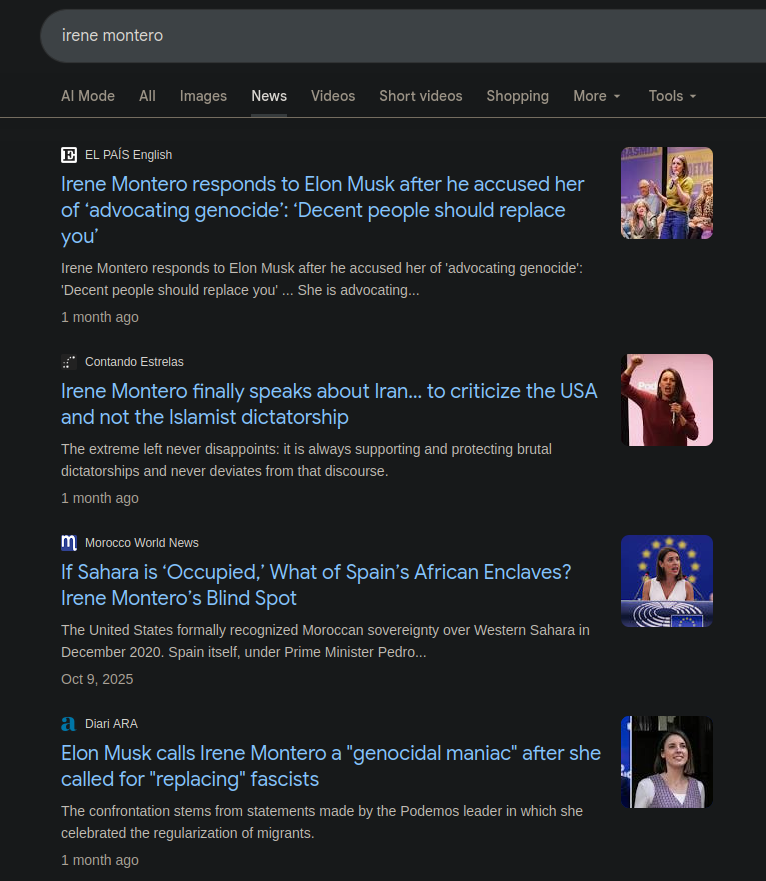
Task: Click the snippet starting "The extreme left never disappoints"
Action: coord(306,460)
